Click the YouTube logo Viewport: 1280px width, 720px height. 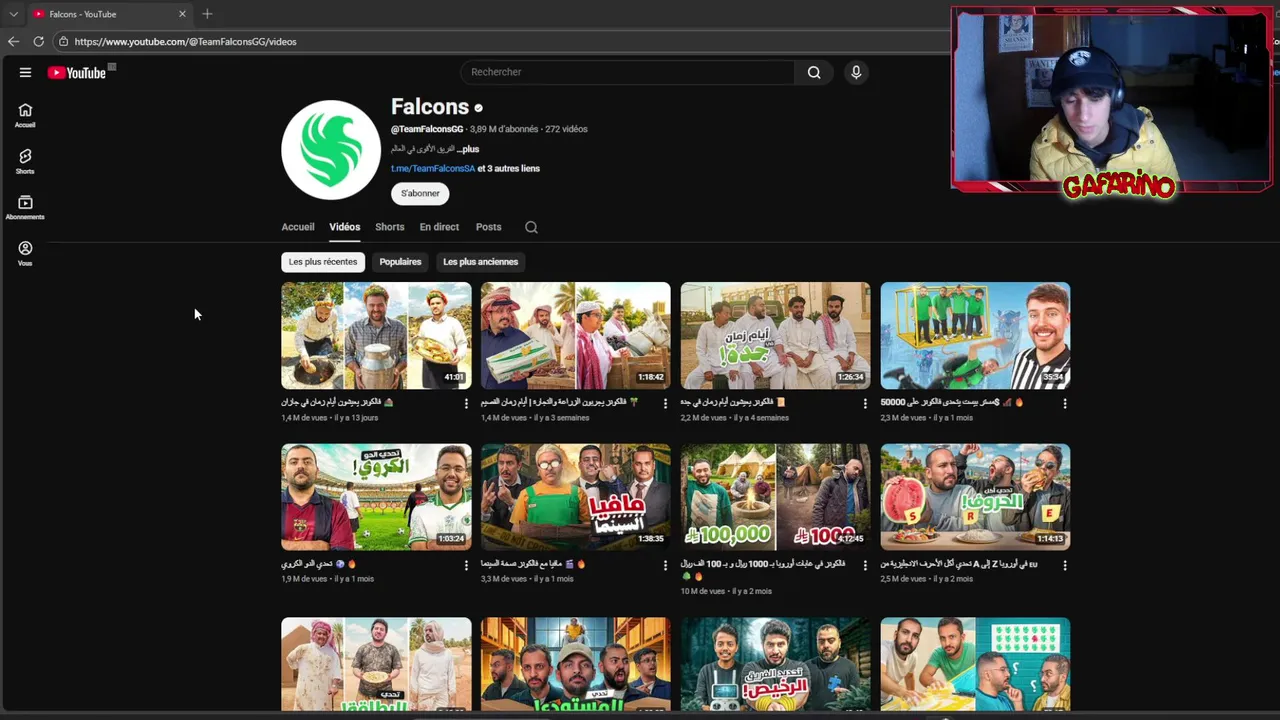click(77, 72)
